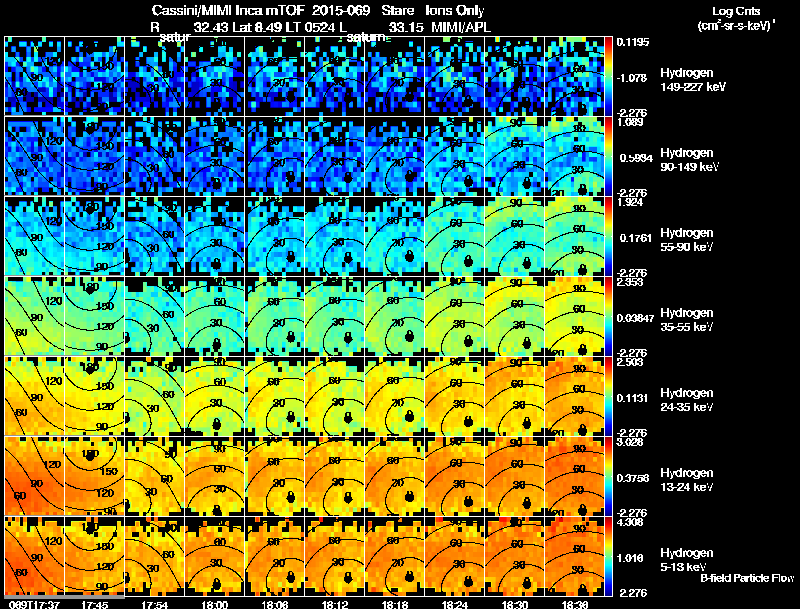Click the 'Cassini/MIMI Inca mTOF' title text

click(228, 11)
